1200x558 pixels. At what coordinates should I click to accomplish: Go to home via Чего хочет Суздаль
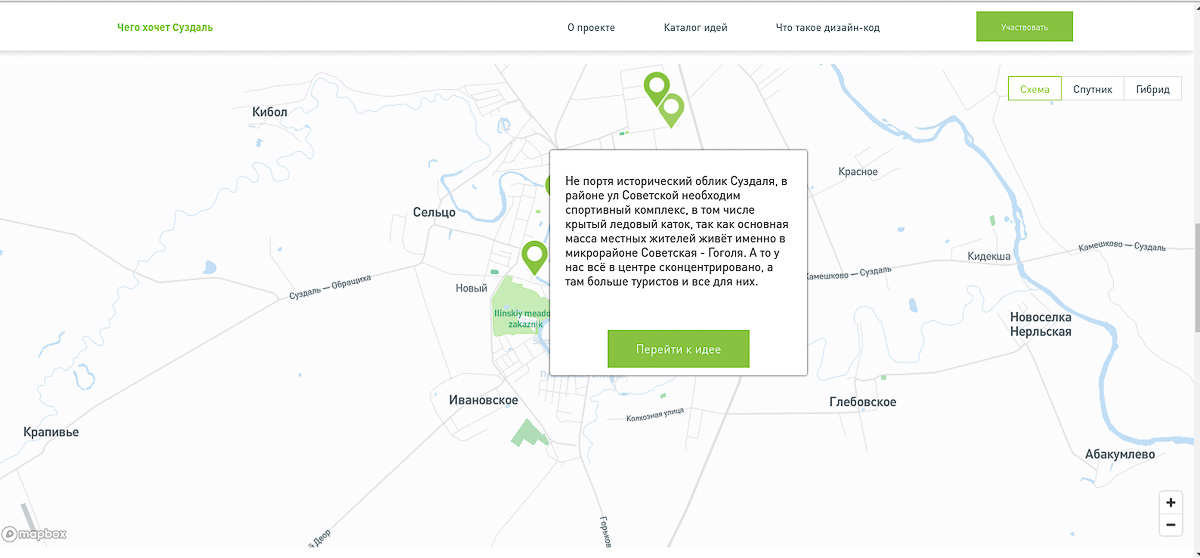pyautogui.click(x=165, y=27)
